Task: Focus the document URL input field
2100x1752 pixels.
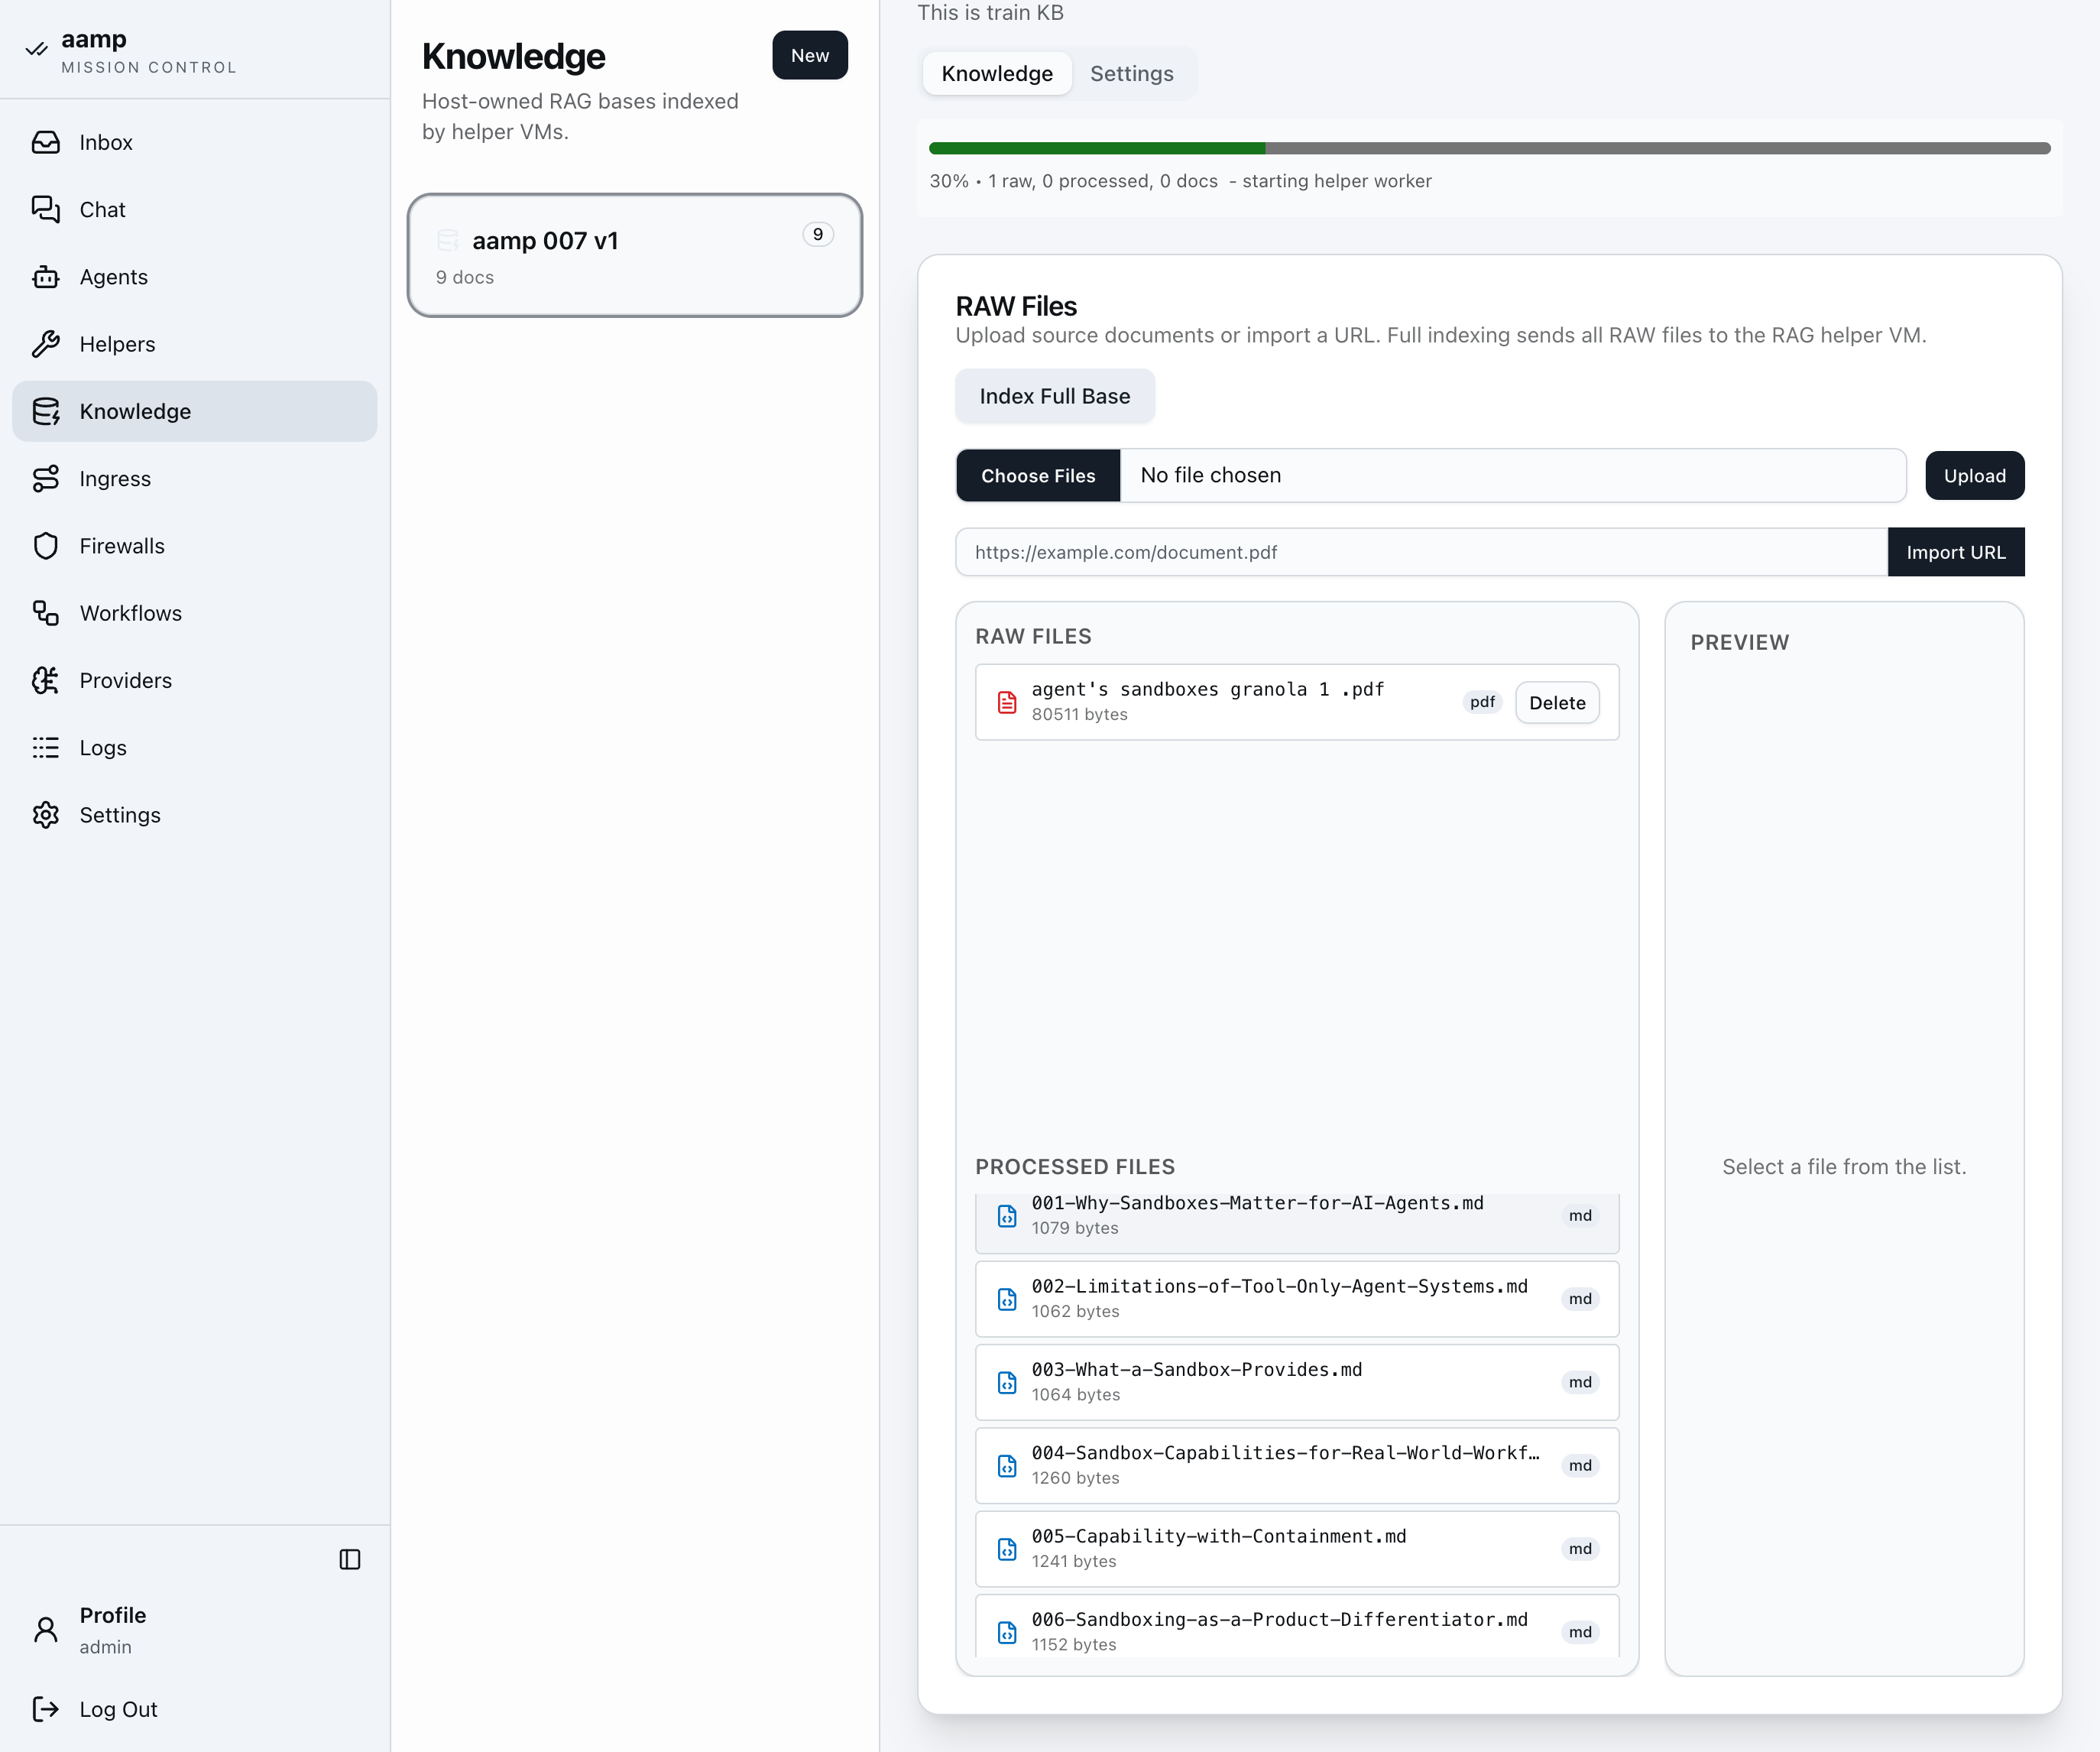Action: pos(1421,552)
